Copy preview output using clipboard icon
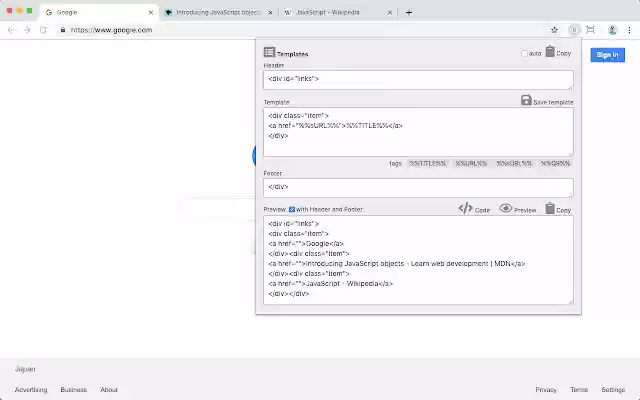 click(550, 209)
